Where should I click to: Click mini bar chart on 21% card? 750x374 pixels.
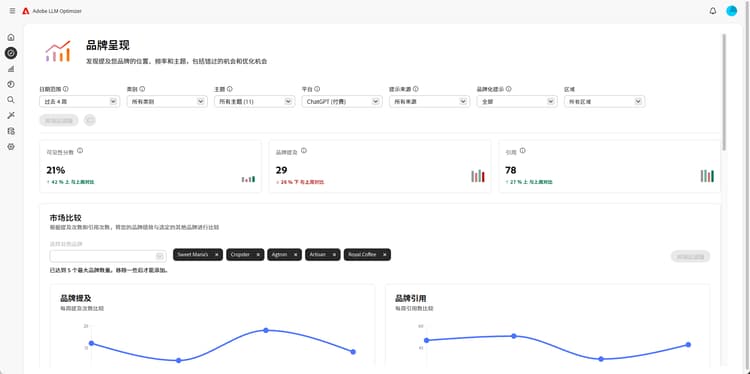point(248,179)
